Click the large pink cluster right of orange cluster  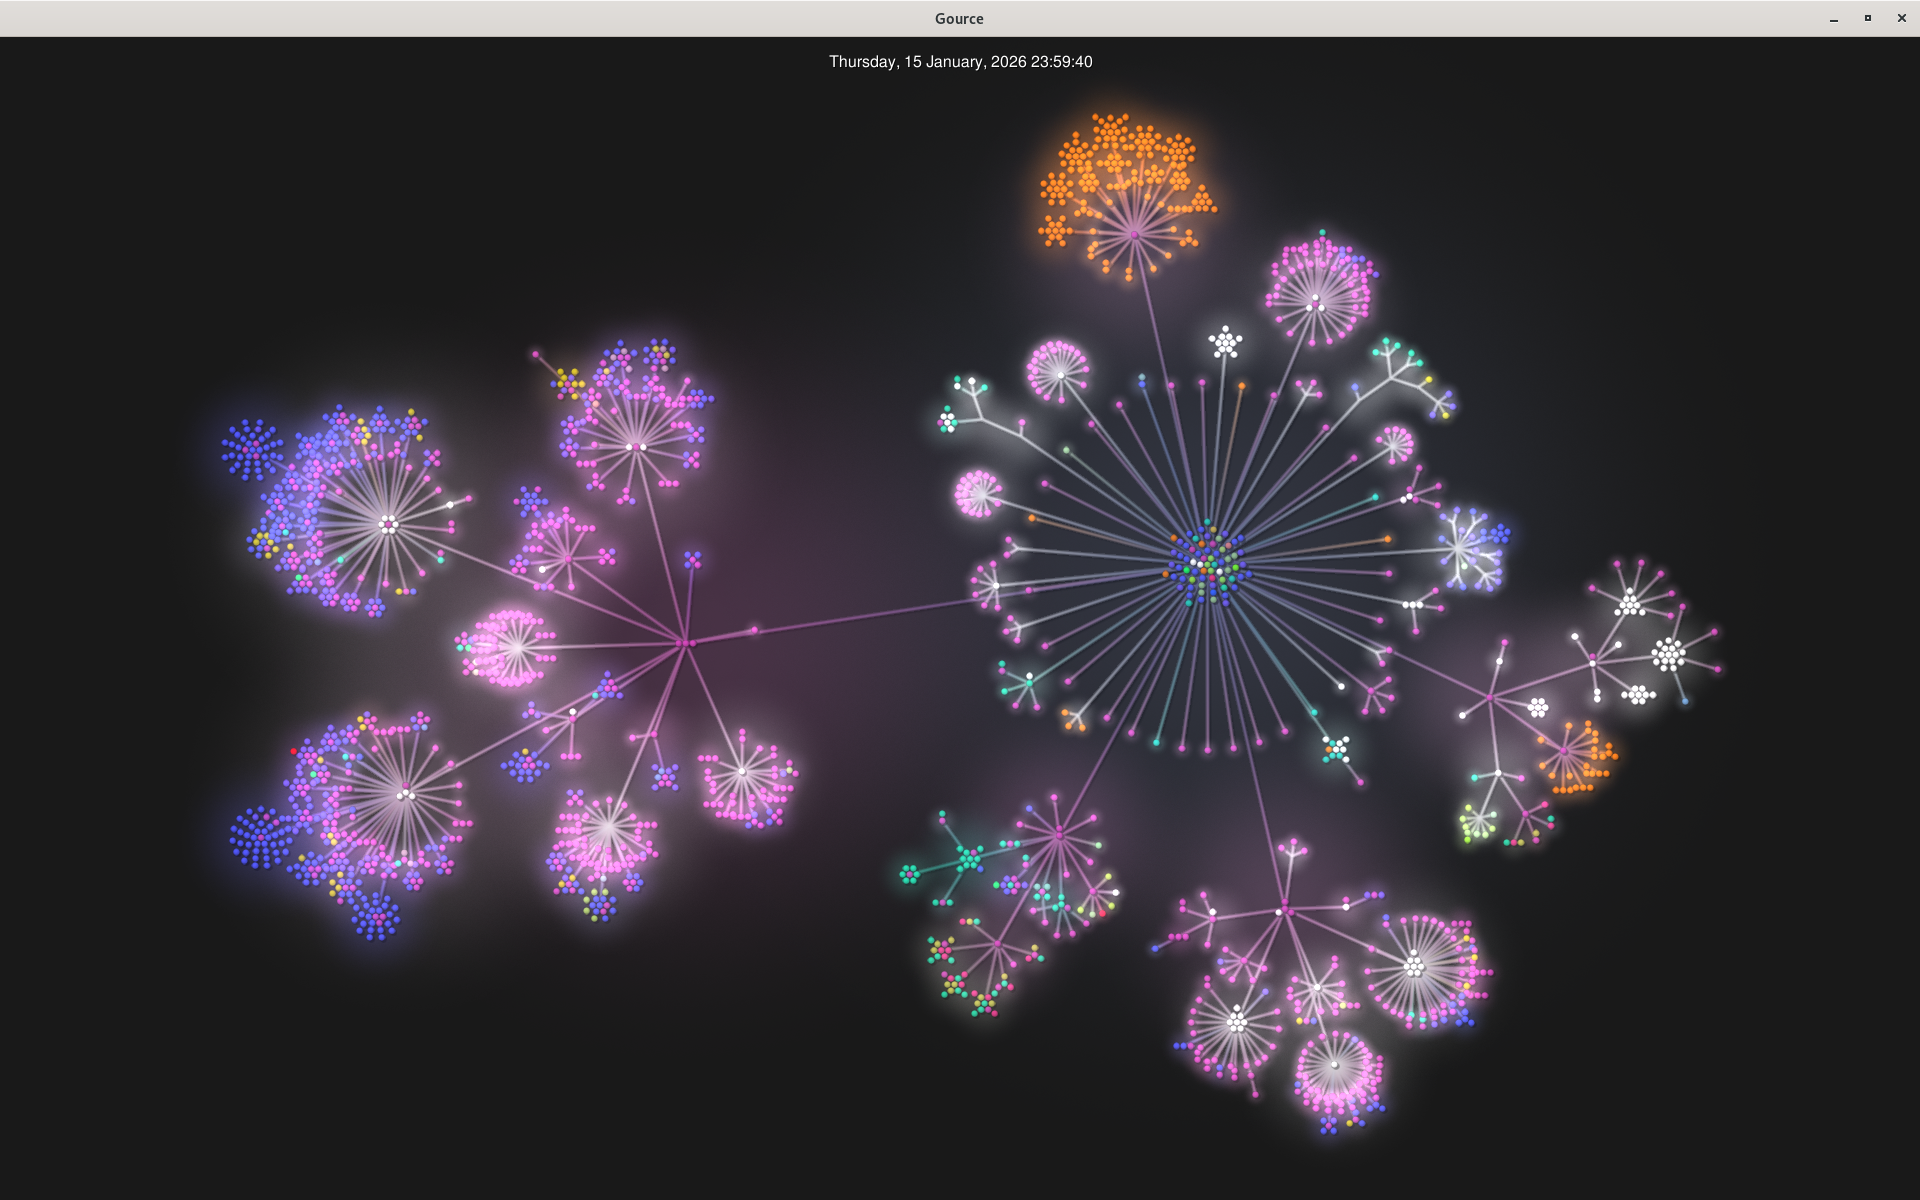click(1318, 292)
